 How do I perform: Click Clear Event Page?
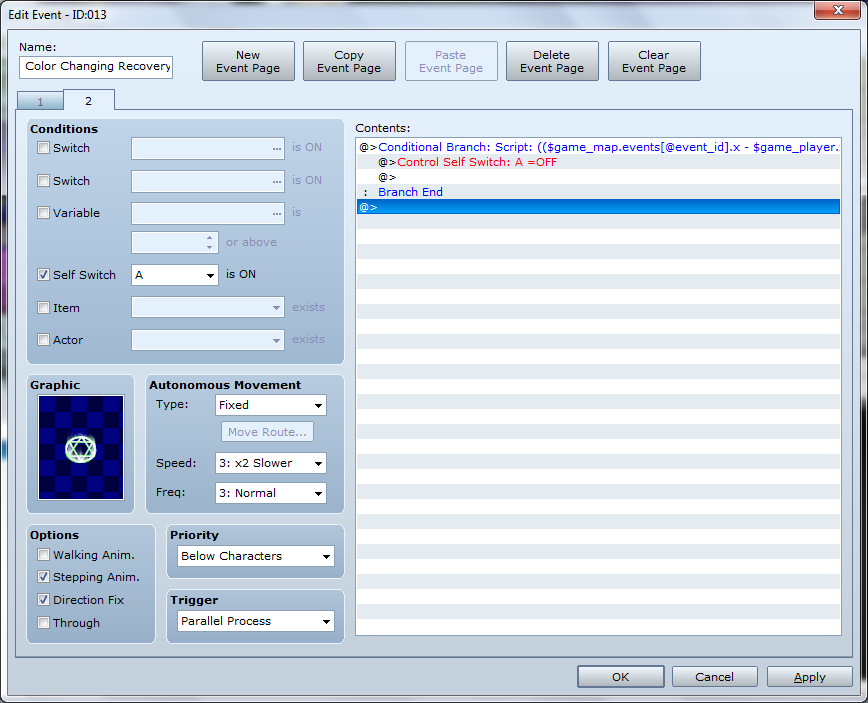pos(654,61)
